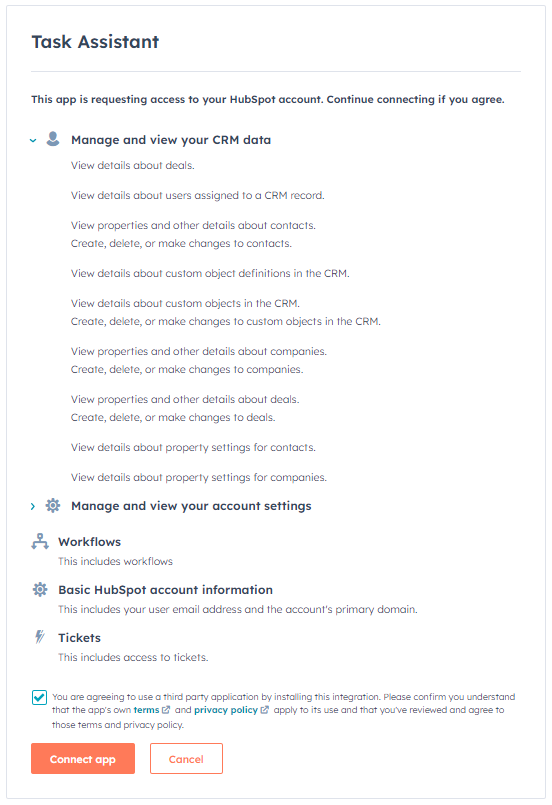Click the Basic HubSpot account information gear icon
Screen dimensions: 552x805
(40, 589)
